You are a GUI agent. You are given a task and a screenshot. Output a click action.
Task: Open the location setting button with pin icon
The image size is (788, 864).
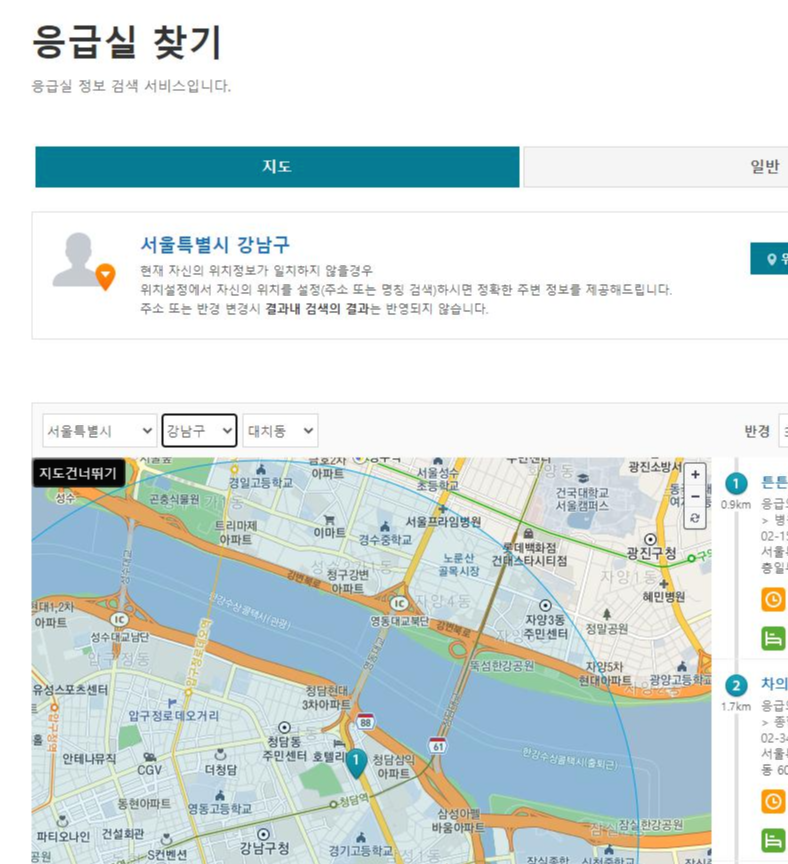click(x=769, y=258)
